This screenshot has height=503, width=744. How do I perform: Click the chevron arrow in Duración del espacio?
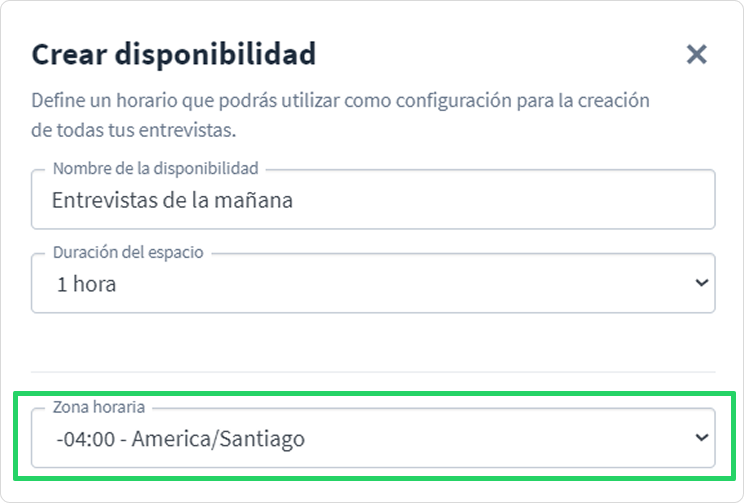coord(702,283)
